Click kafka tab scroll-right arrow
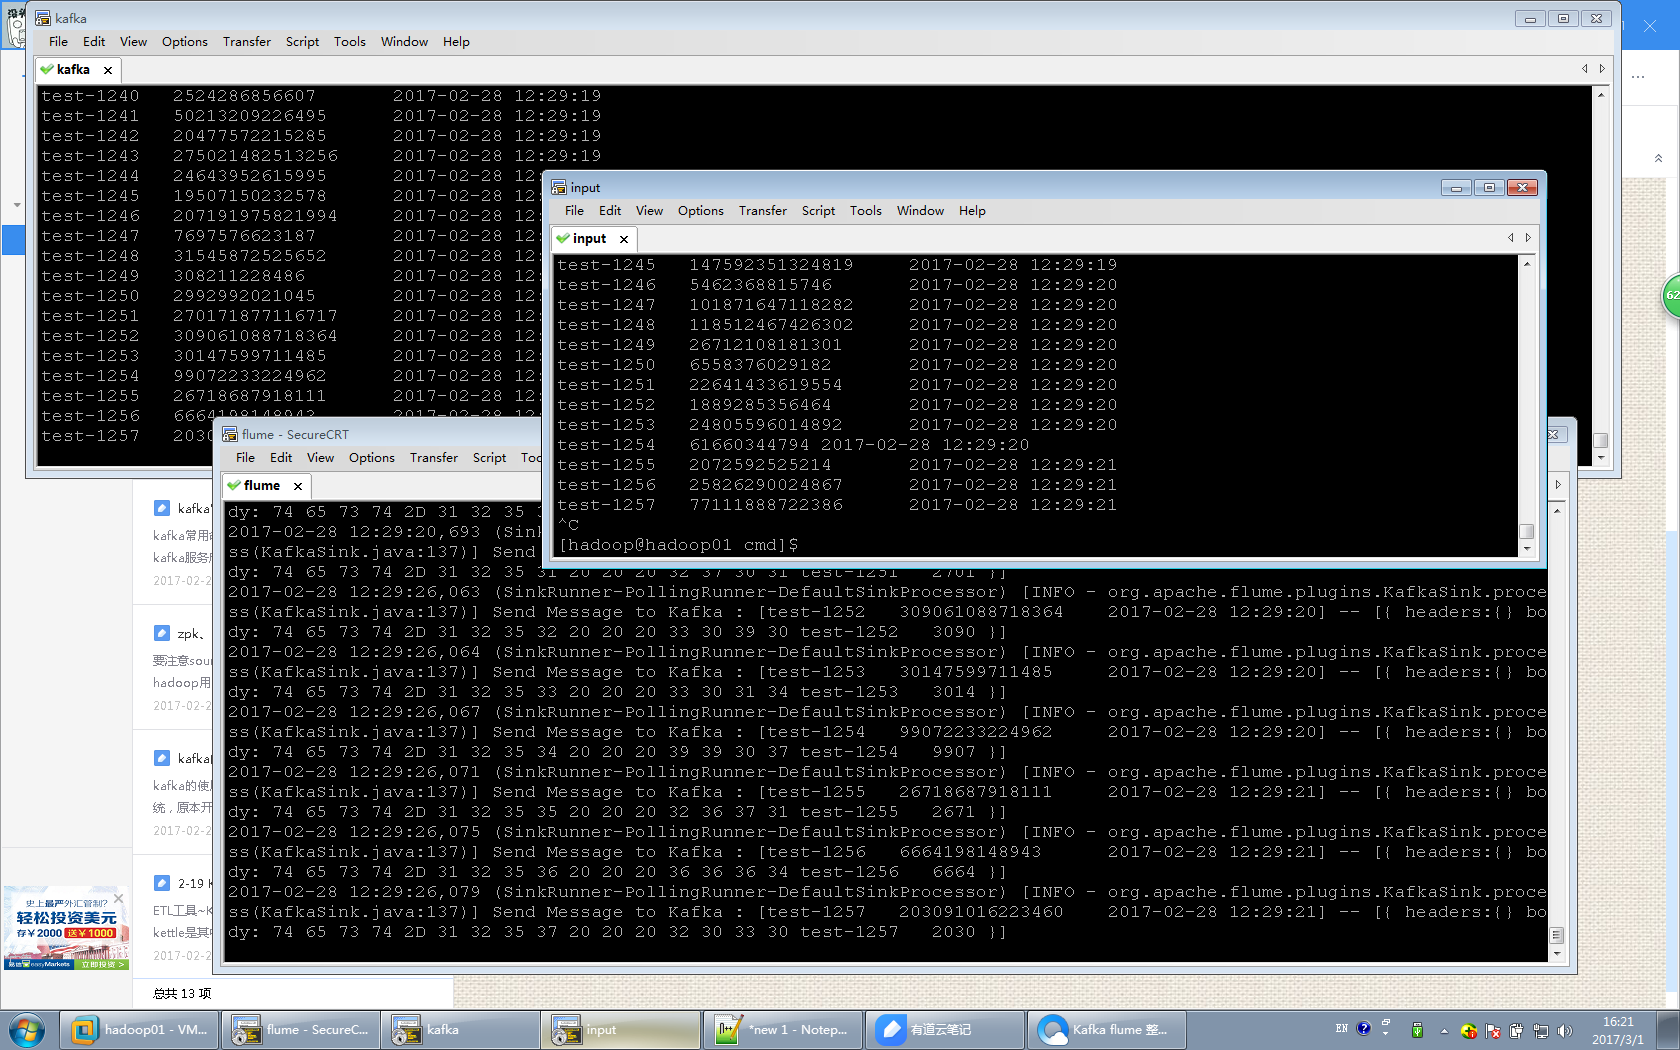The width and height of the screenshot is (1680, 1050). pyautogui.click(x=1602, y=69)
